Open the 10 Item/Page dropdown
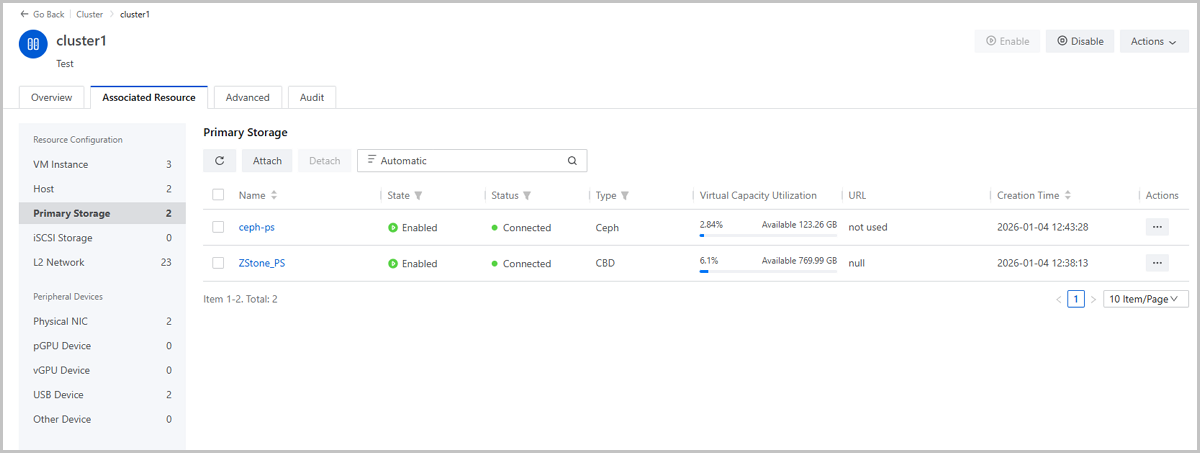1200x453 pixels. click(1145, 299)
